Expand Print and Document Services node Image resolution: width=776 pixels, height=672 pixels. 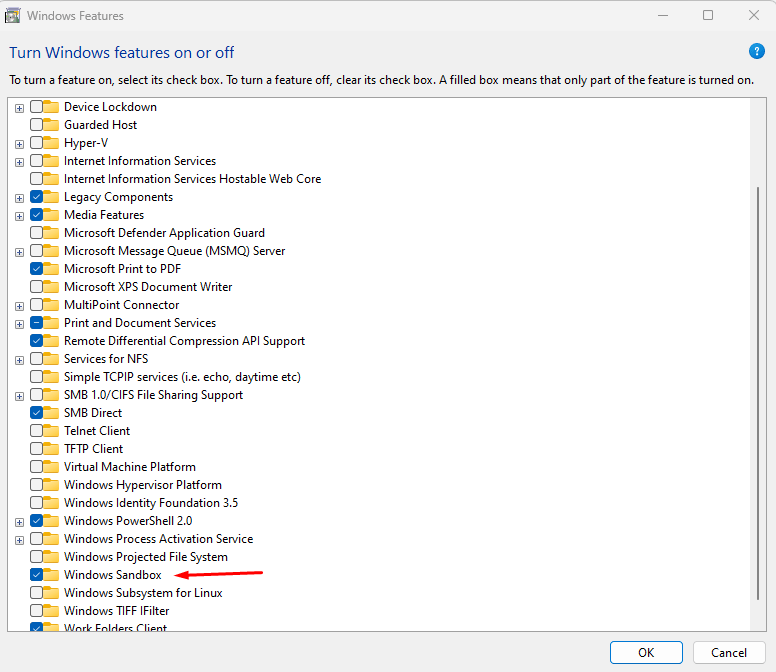[x=19, y=324]
